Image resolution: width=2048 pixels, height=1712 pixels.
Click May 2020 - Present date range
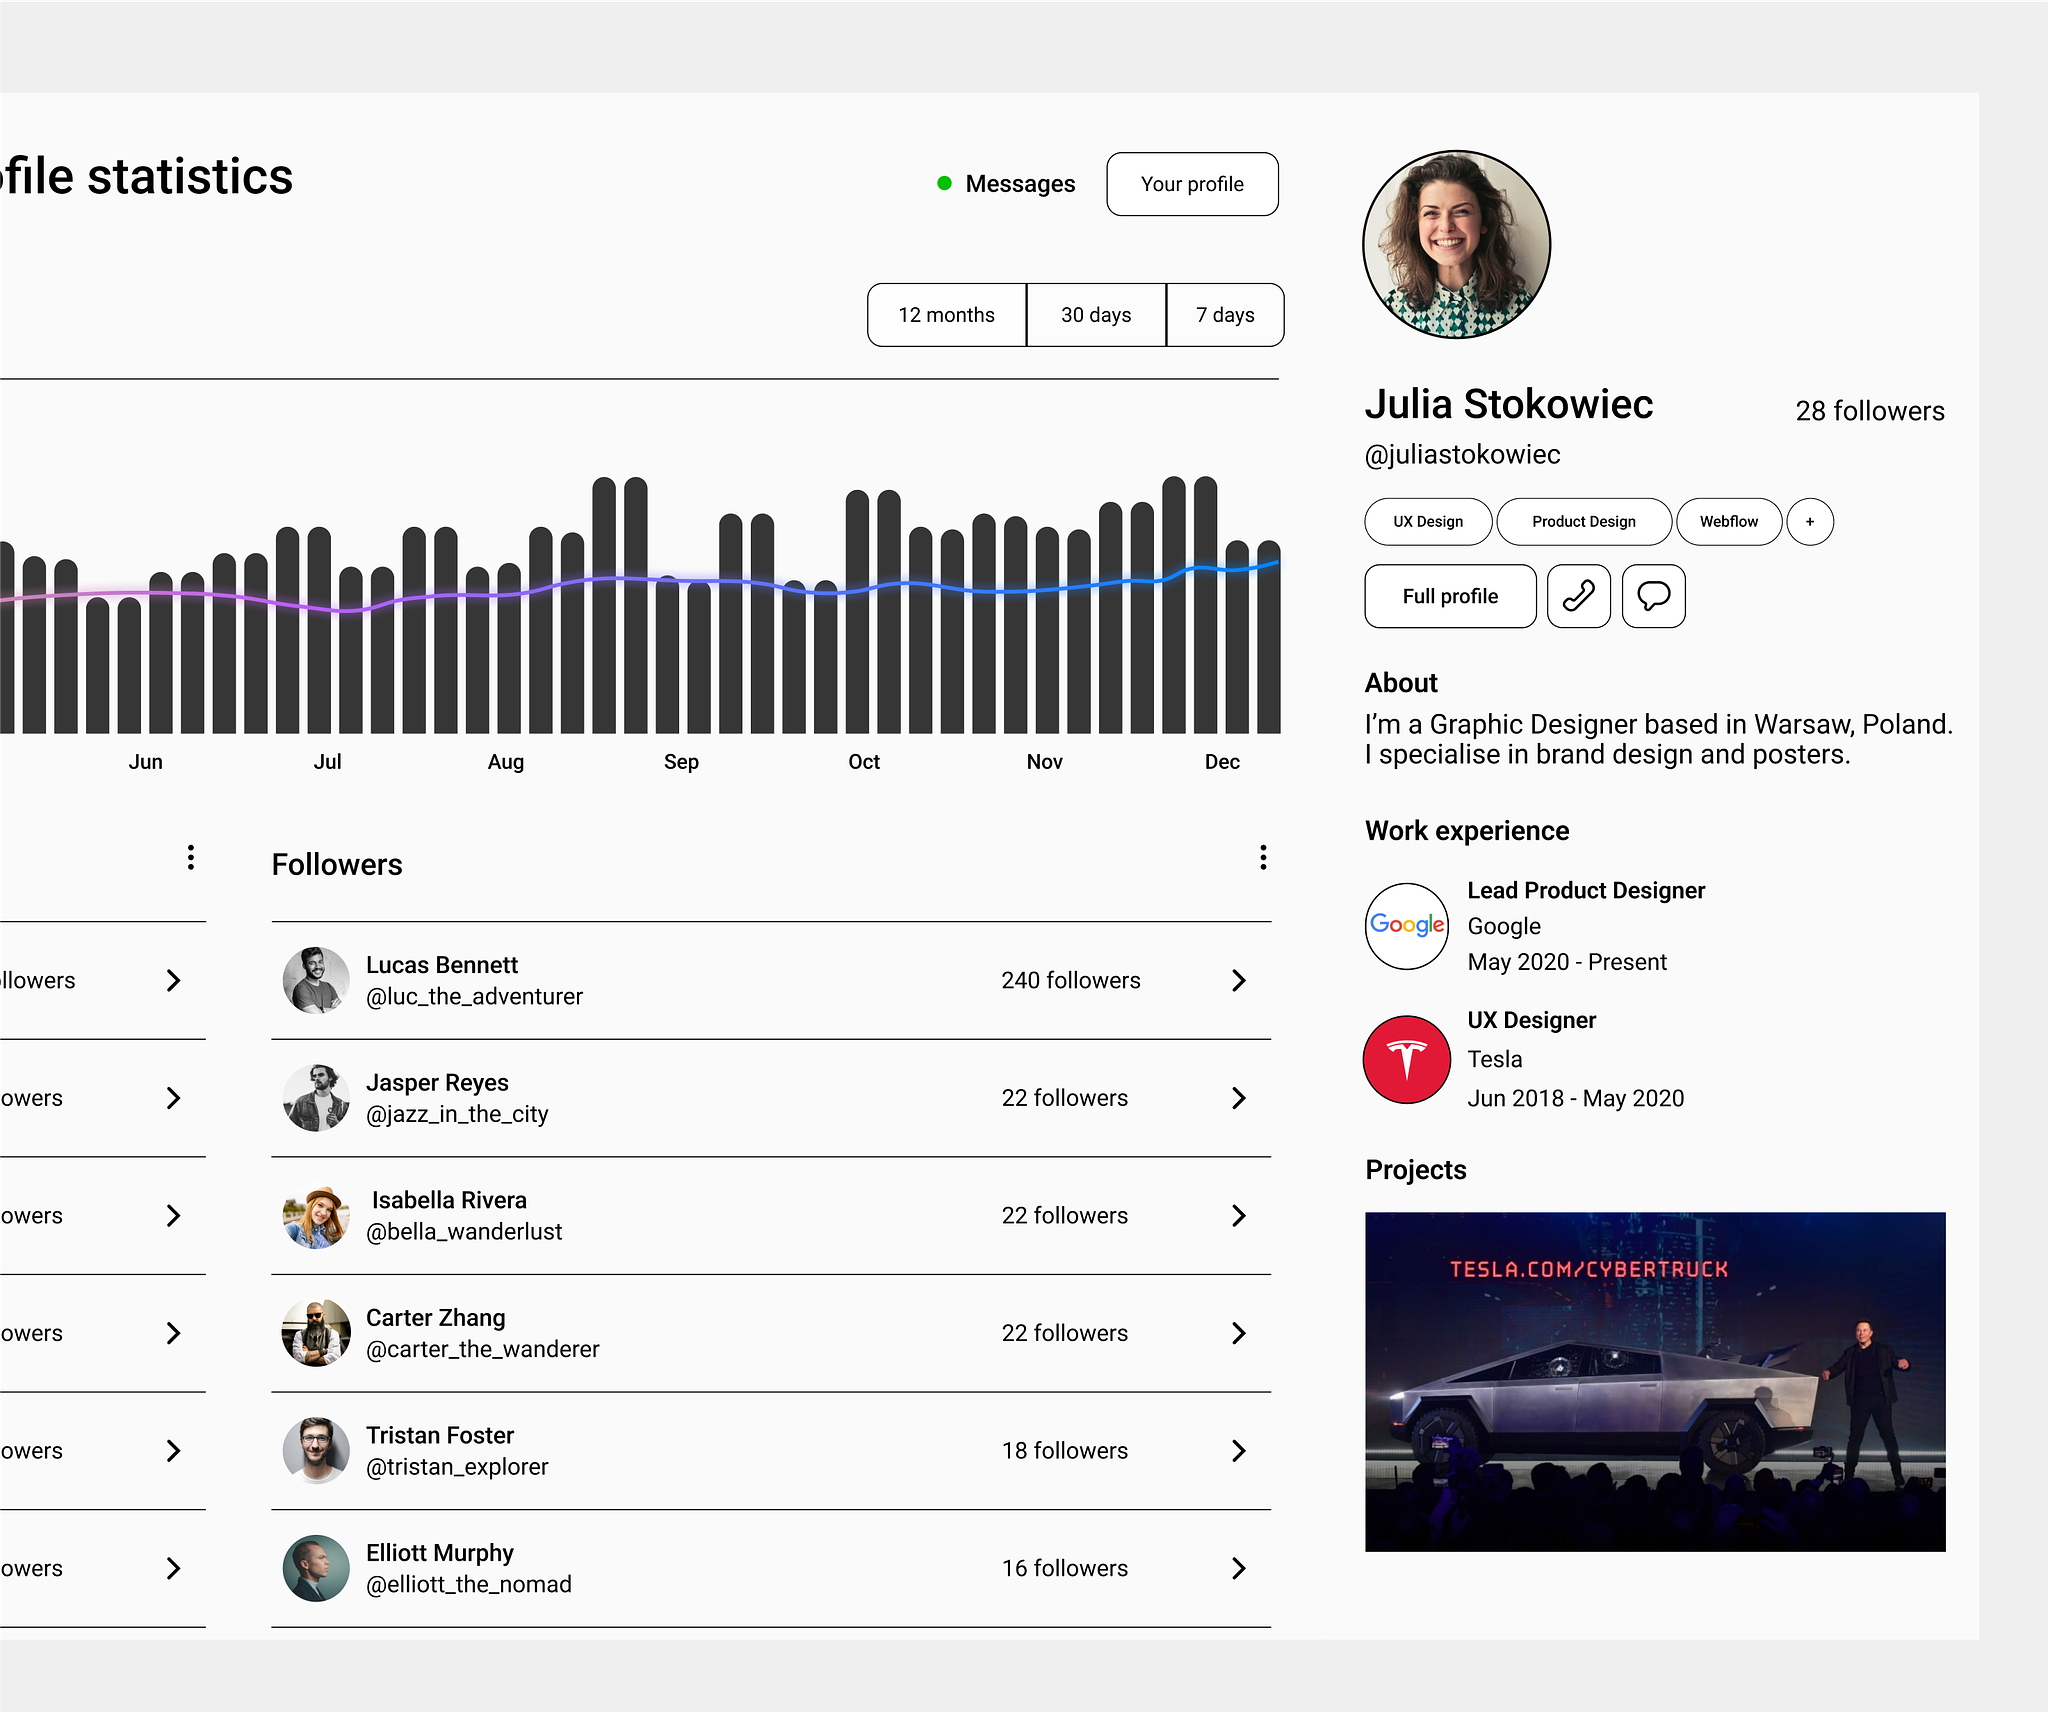(x=1567, y=962)
